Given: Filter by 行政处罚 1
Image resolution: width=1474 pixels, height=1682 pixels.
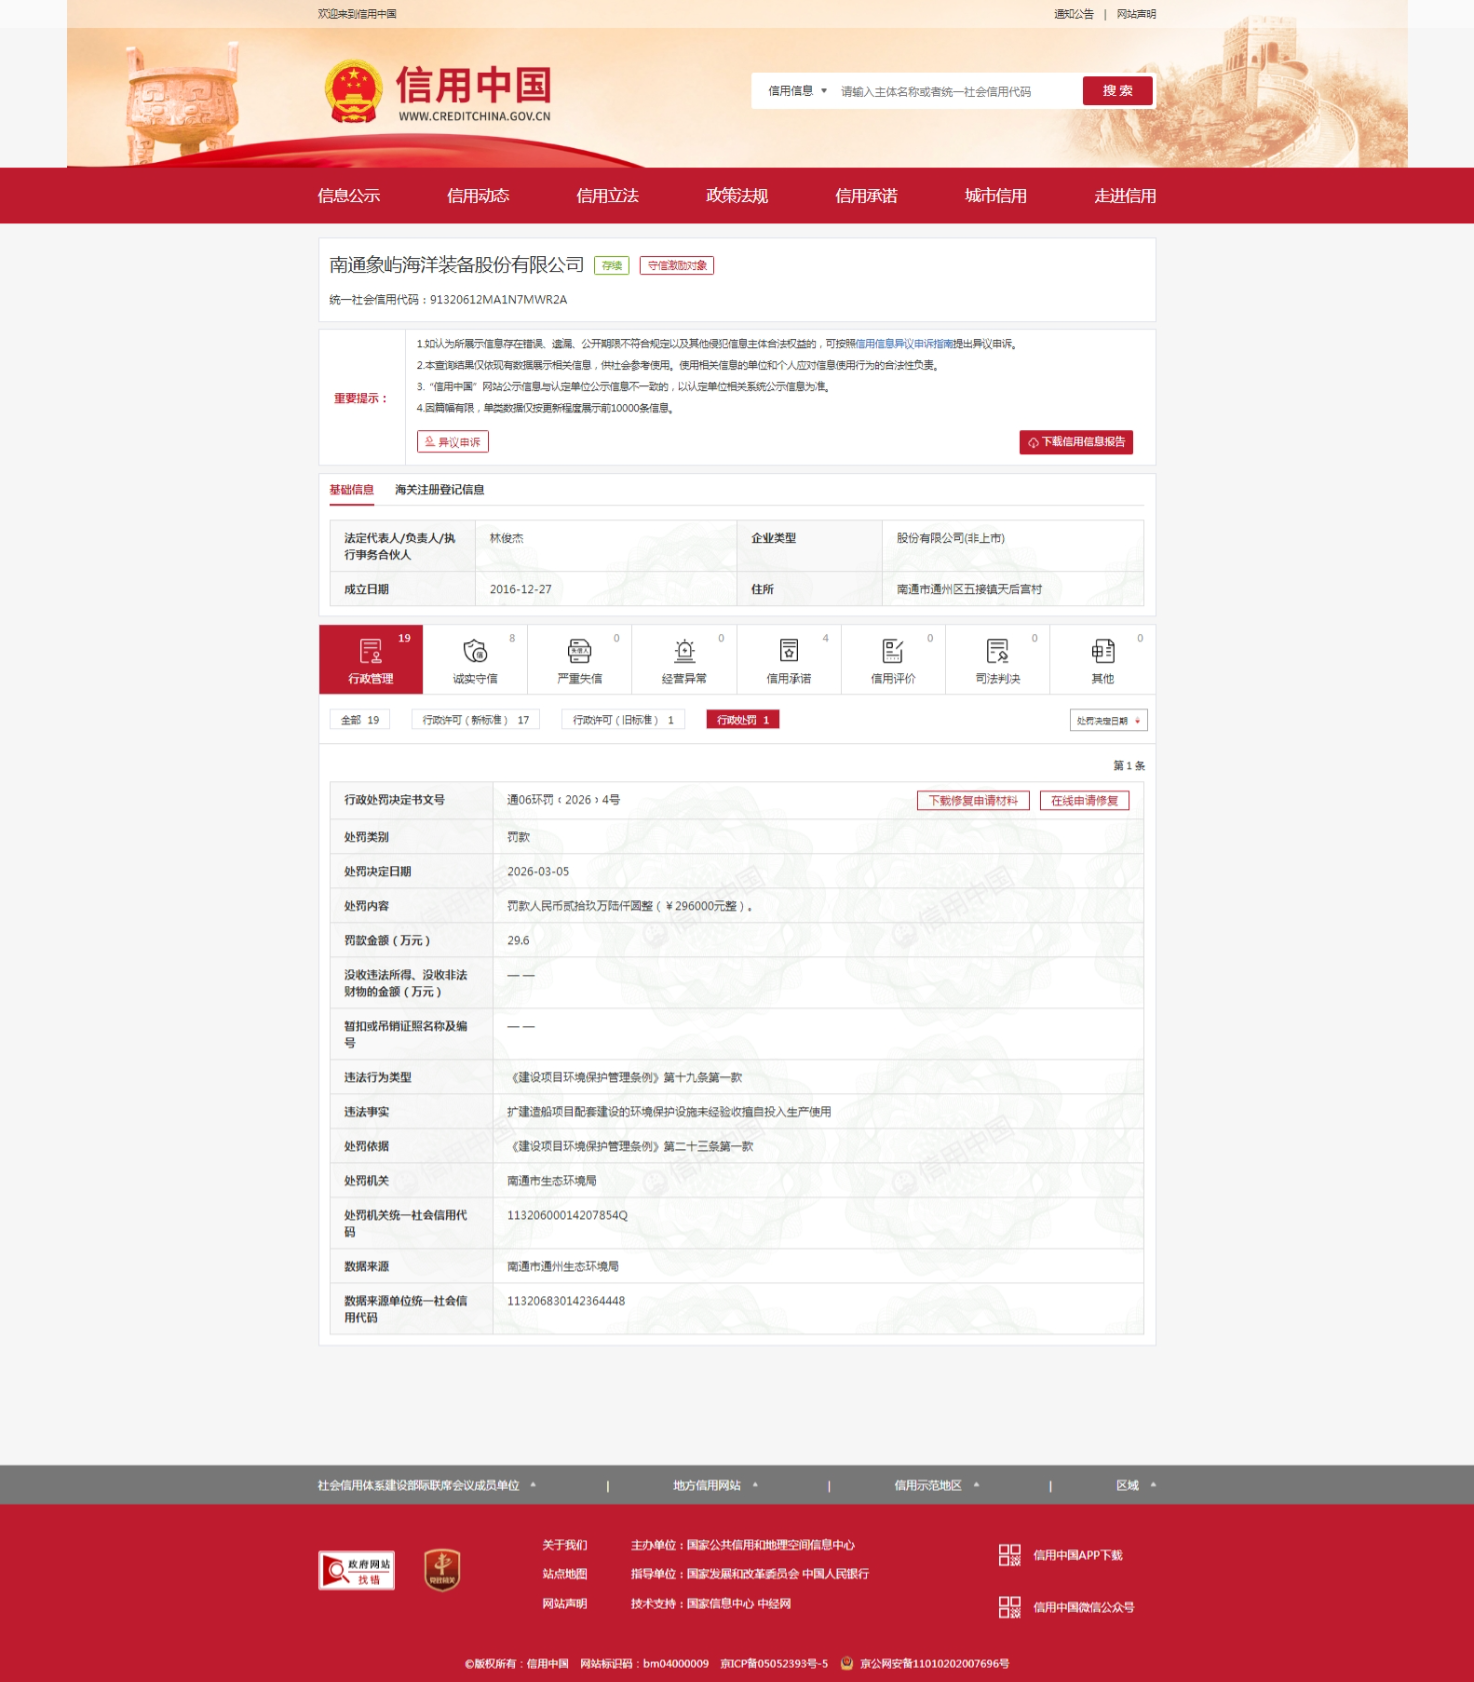Looking at the screenshot, I should [x=743, y=720].
